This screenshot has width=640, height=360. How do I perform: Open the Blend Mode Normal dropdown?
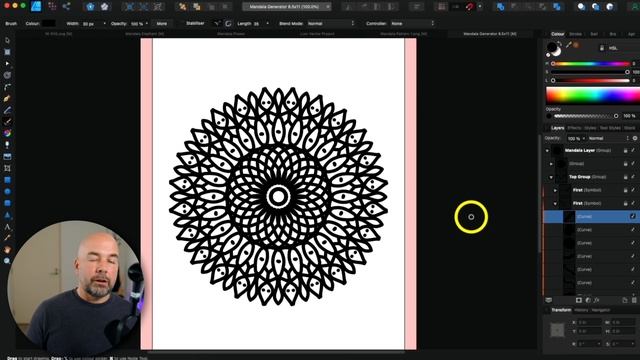331,24
